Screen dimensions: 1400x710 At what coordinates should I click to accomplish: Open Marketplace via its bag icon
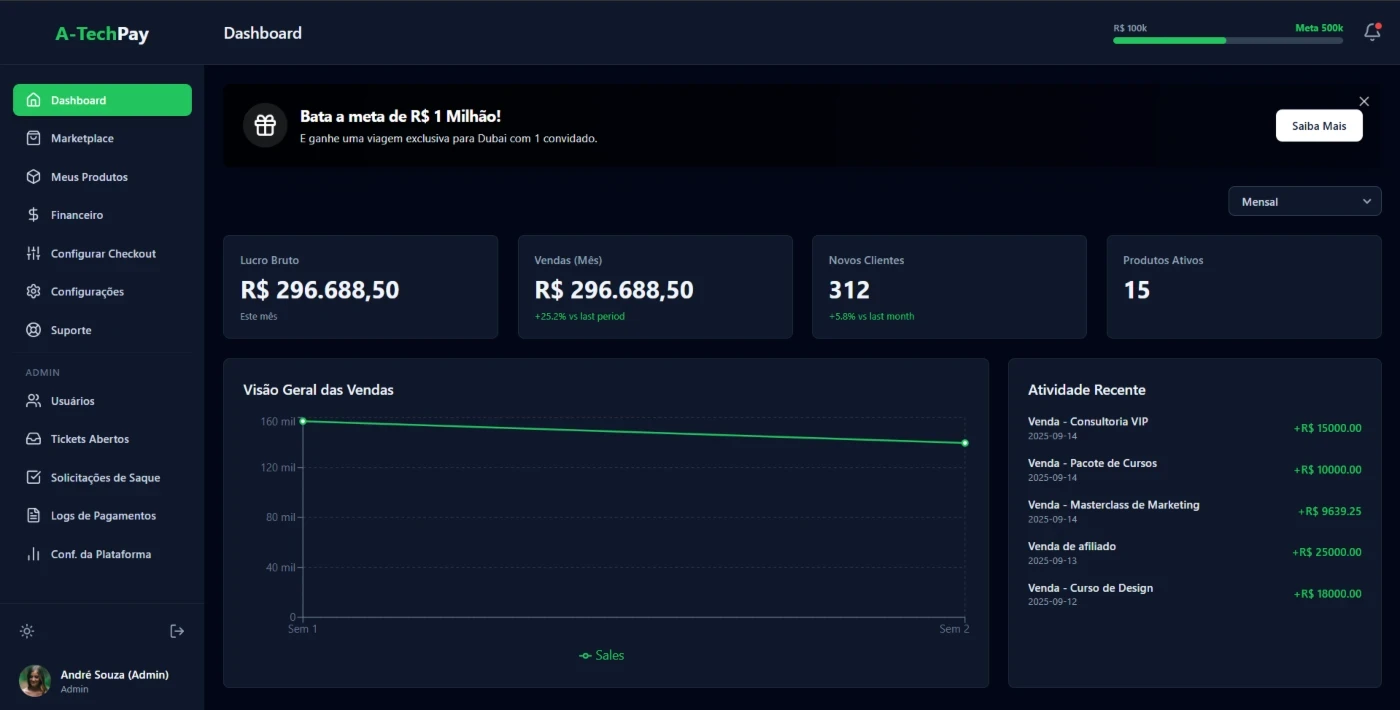click(33, 138)
